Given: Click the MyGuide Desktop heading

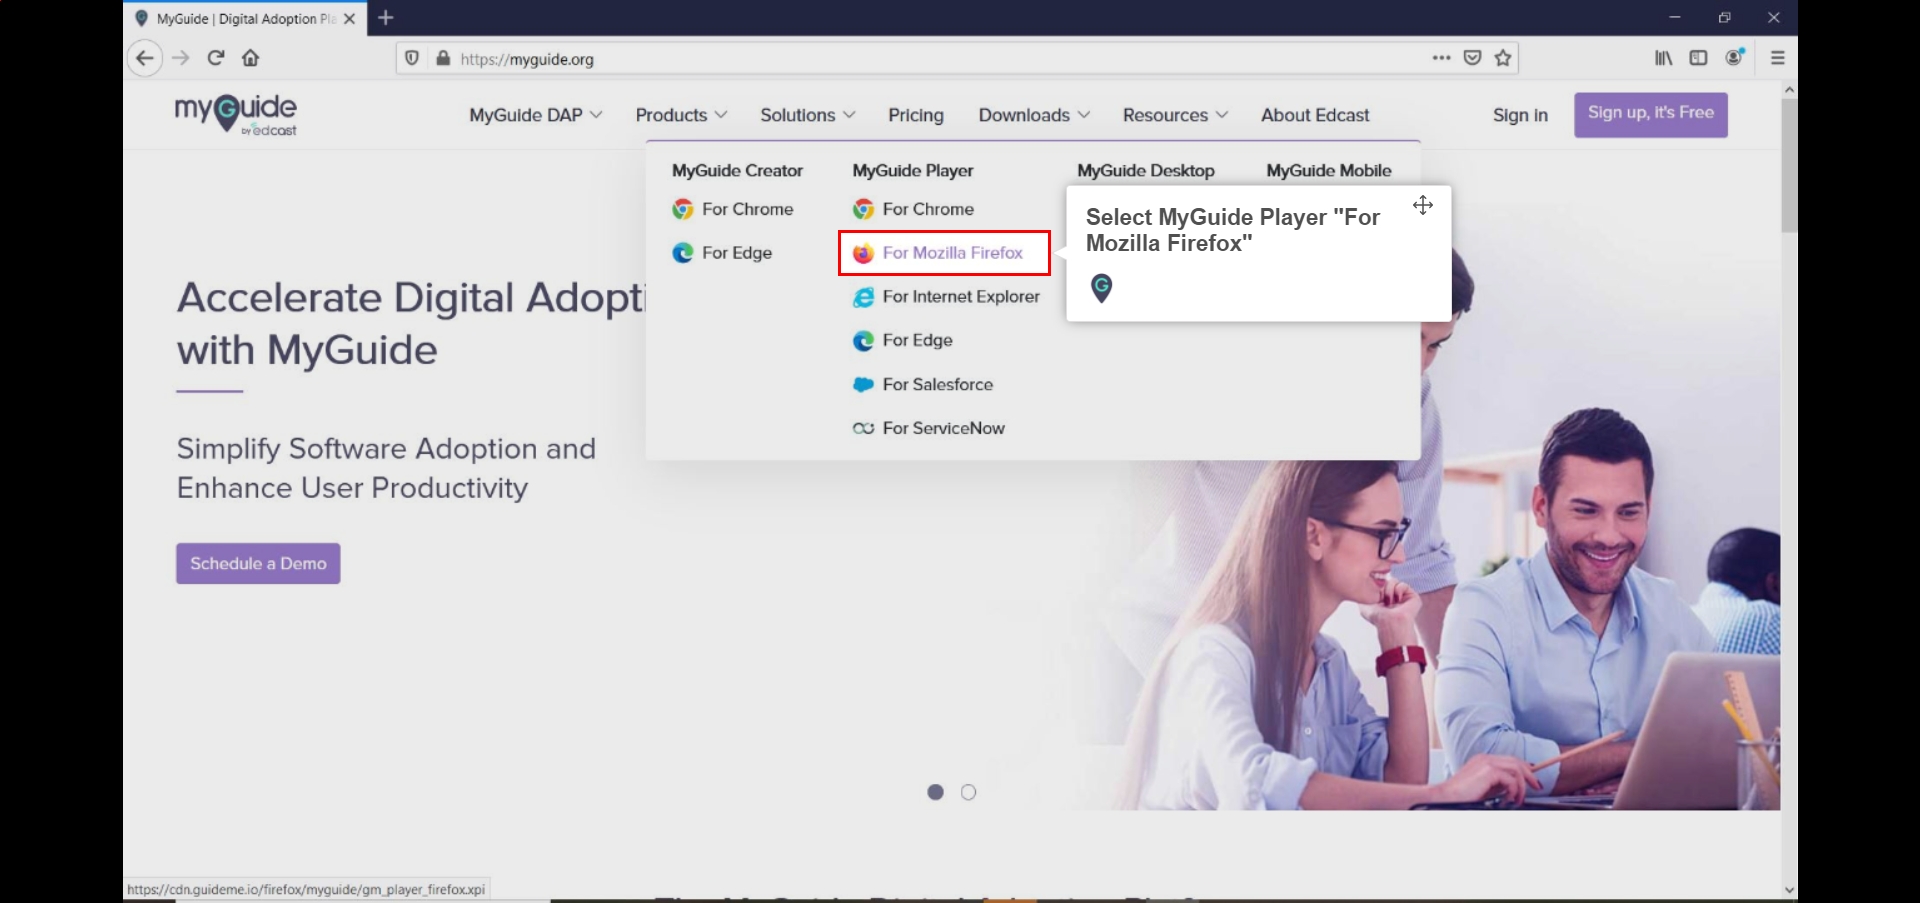Looking at the screenshot, I should [1146, 171].
